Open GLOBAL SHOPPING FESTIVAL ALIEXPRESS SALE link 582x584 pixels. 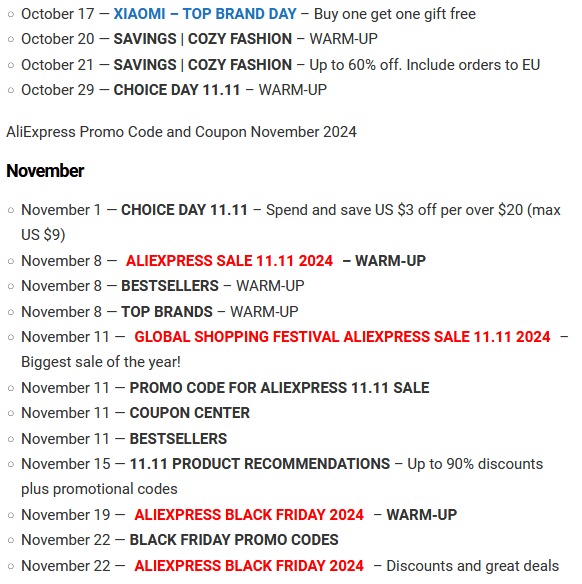coord(342,337)
